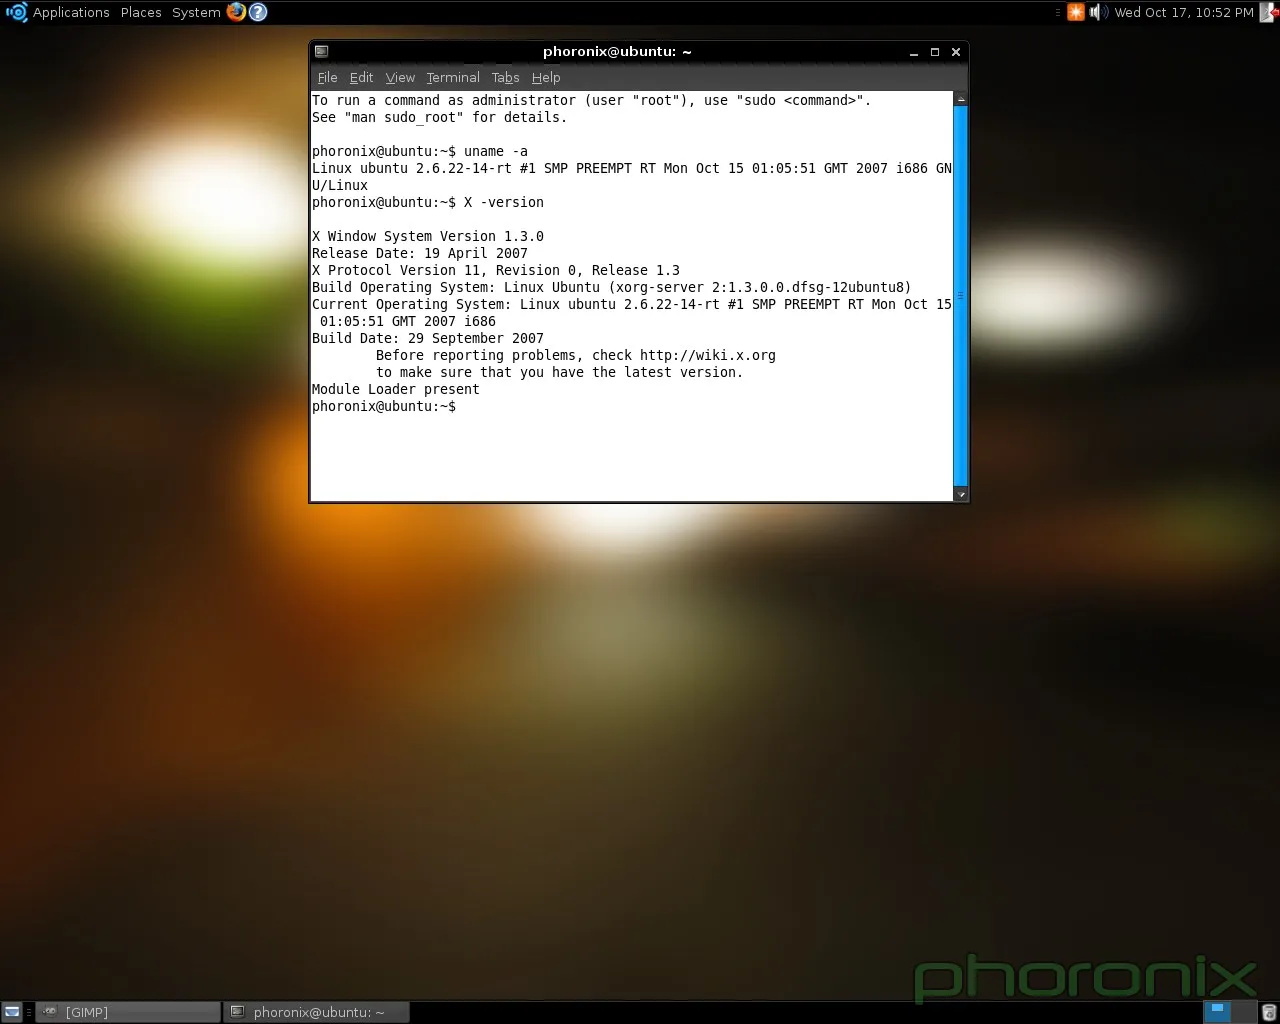Select the phoronix@ubuntu taskbar button

point(317,1012)
